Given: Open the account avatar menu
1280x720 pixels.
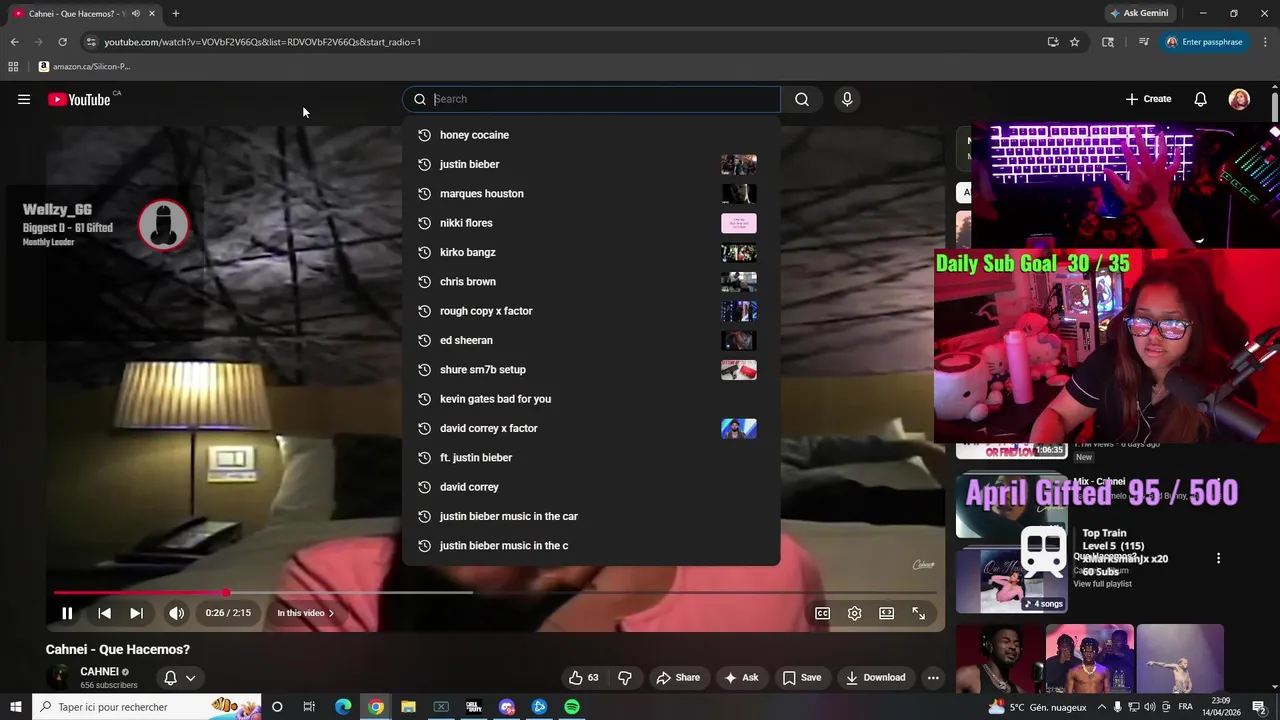Looking at the screenshot, I should point(1239,99).
